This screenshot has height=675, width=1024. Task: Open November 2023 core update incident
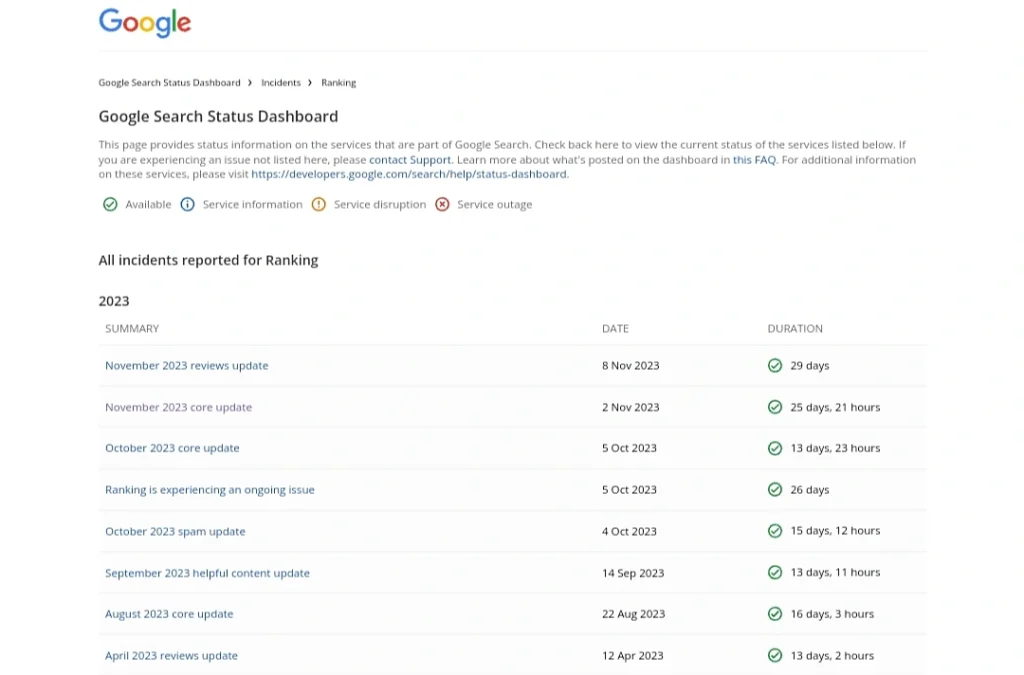(178, 407)
